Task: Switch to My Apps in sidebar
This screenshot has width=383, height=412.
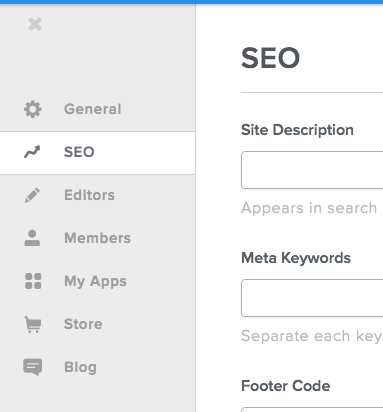Action: tap(95, 281)
